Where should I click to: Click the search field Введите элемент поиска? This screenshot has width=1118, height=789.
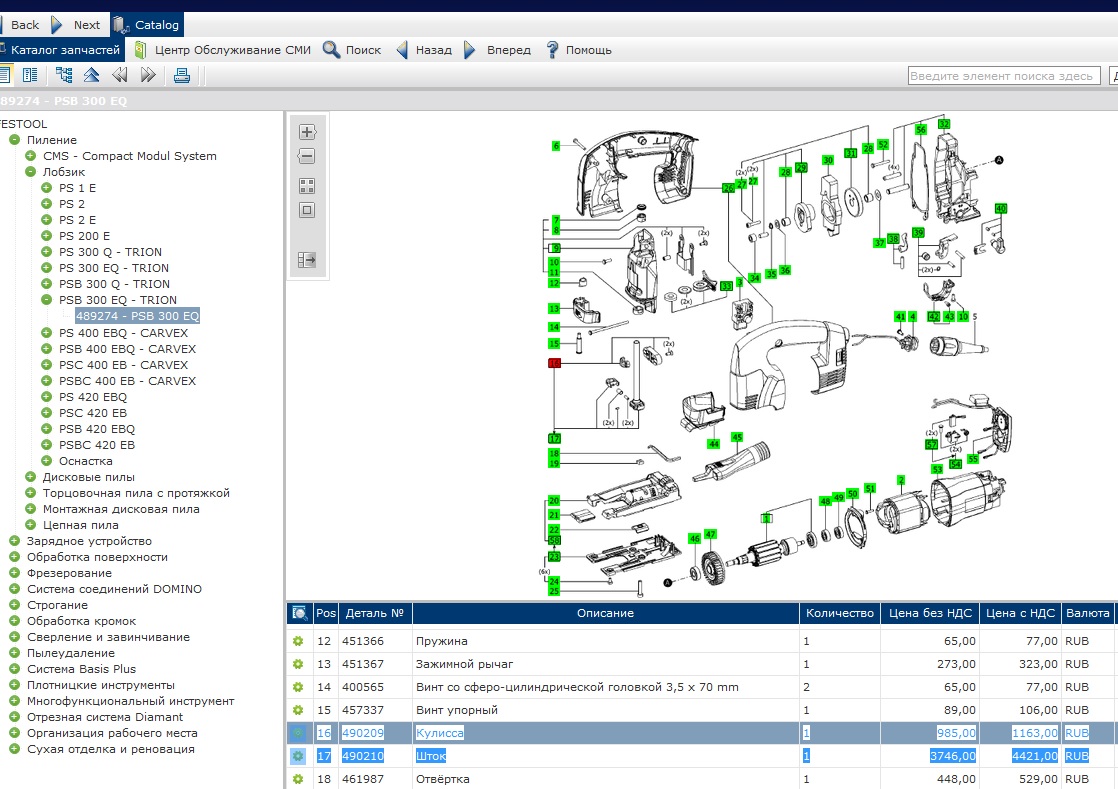point(1004,76)
